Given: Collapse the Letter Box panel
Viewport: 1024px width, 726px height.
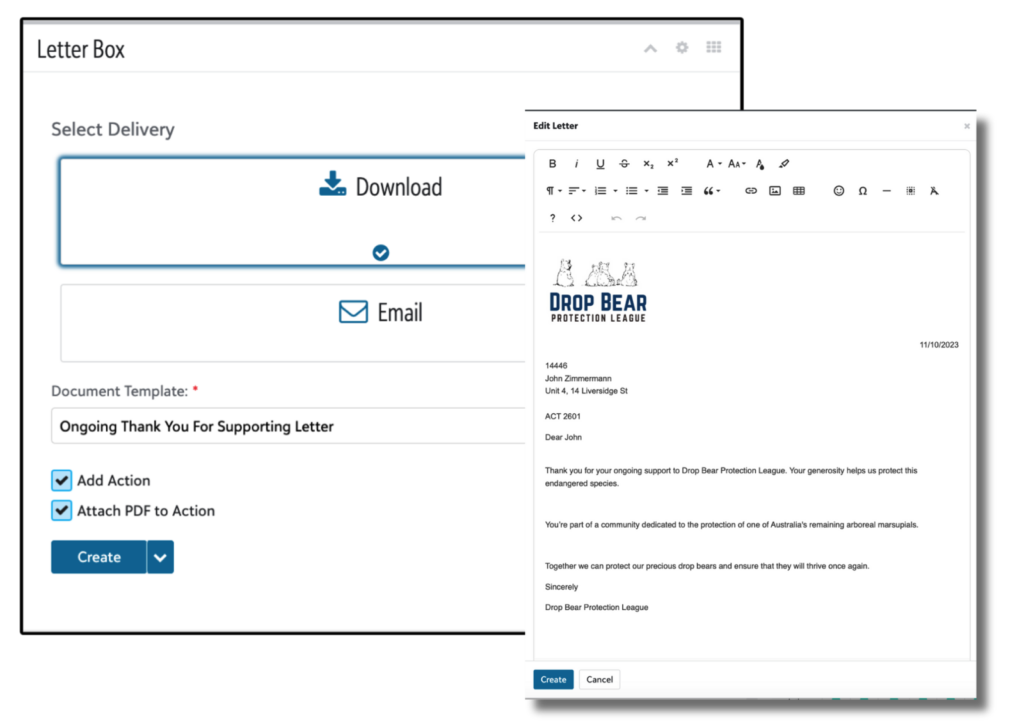Looking at the screenshot, I should [x=650, y=48].
